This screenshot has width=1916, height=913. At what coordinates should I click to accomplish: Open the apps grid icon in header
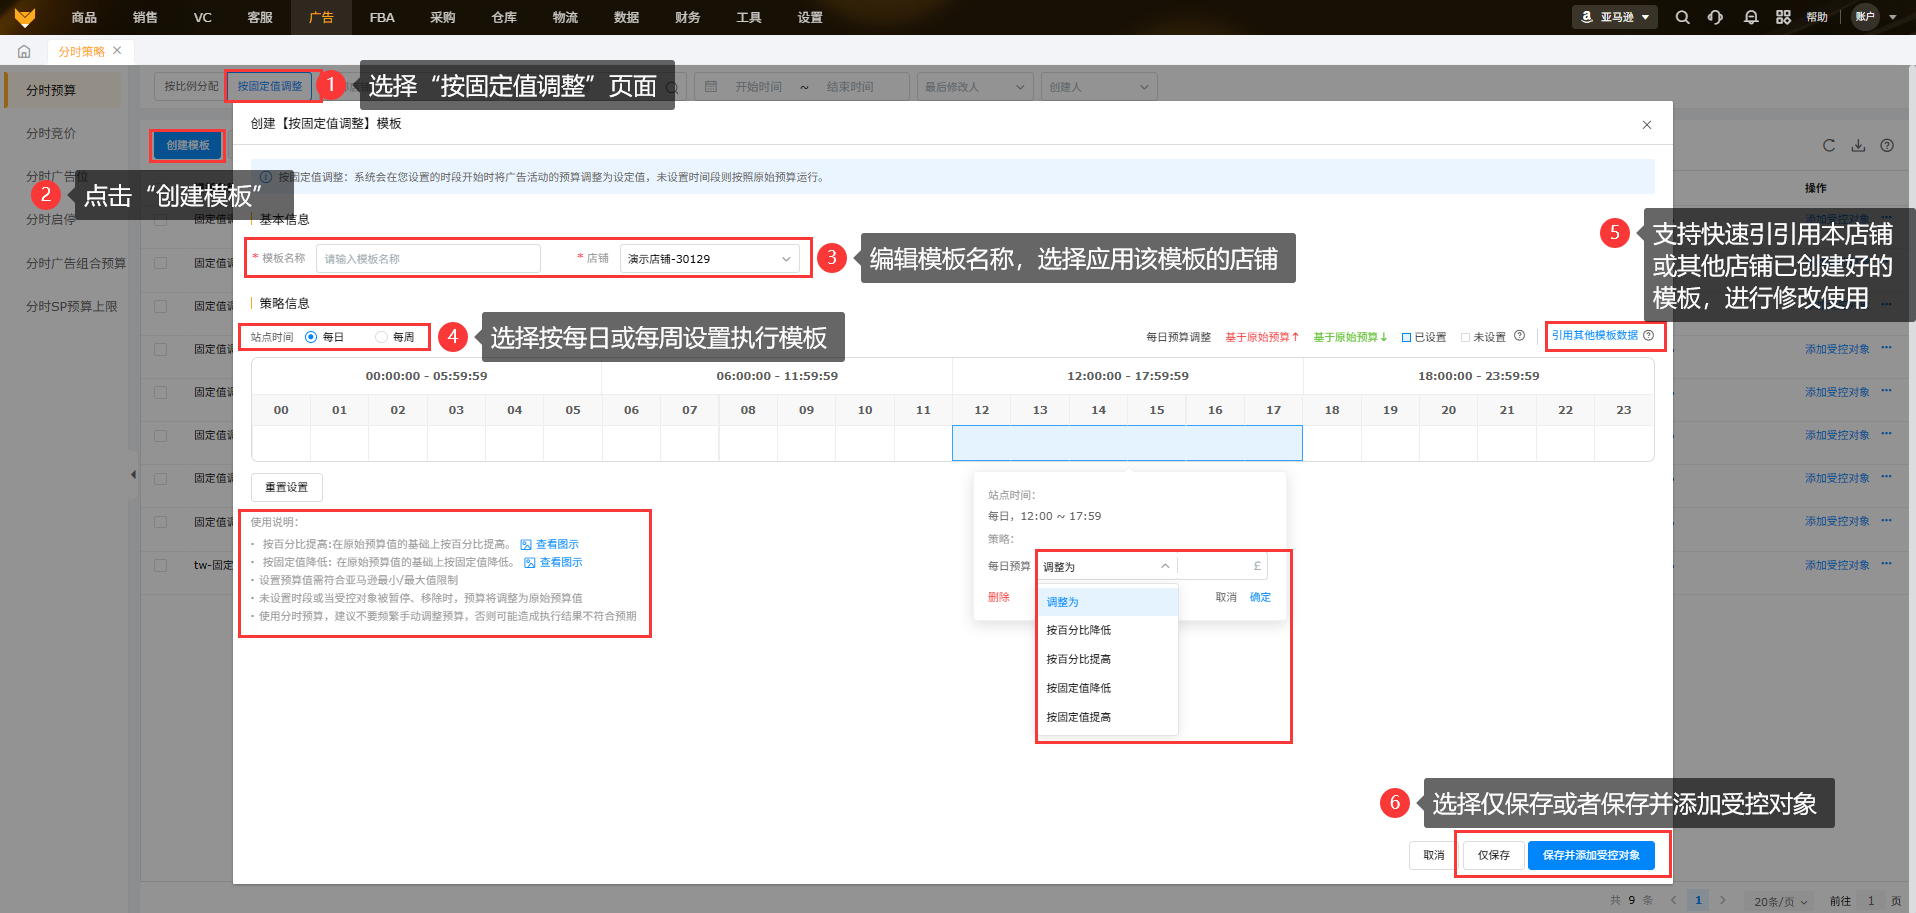coord(1783,17)
